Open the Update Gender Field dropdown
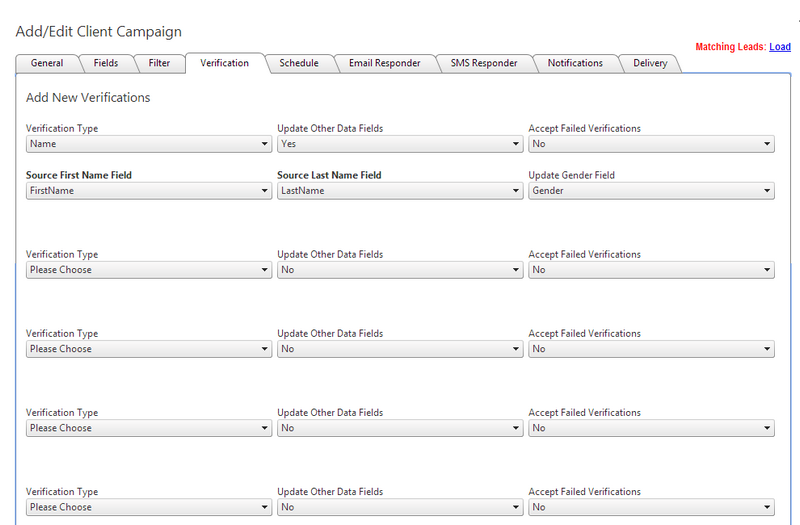 click(651, 191)
